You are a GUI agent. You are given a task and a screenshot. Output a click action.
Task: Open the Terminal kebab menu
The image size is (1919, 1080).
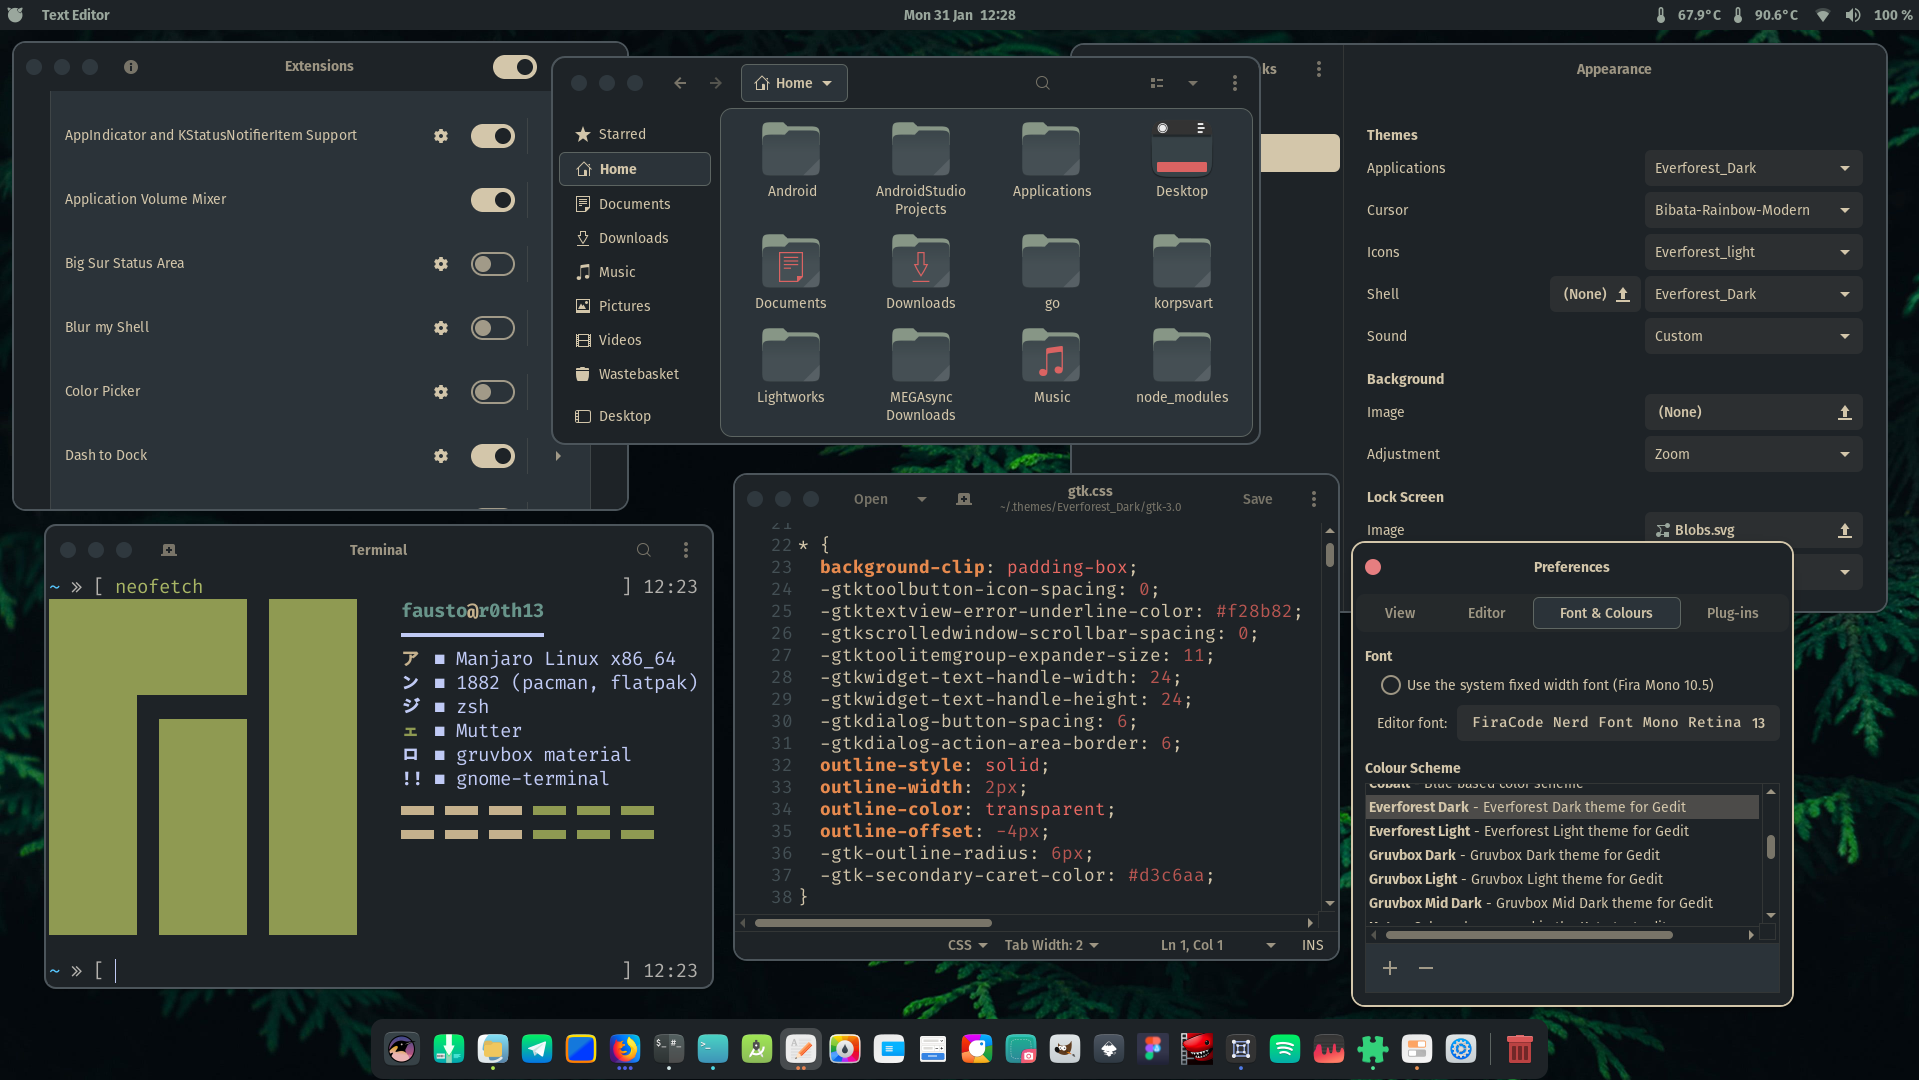pyautogui.click(x=686, y=550)
